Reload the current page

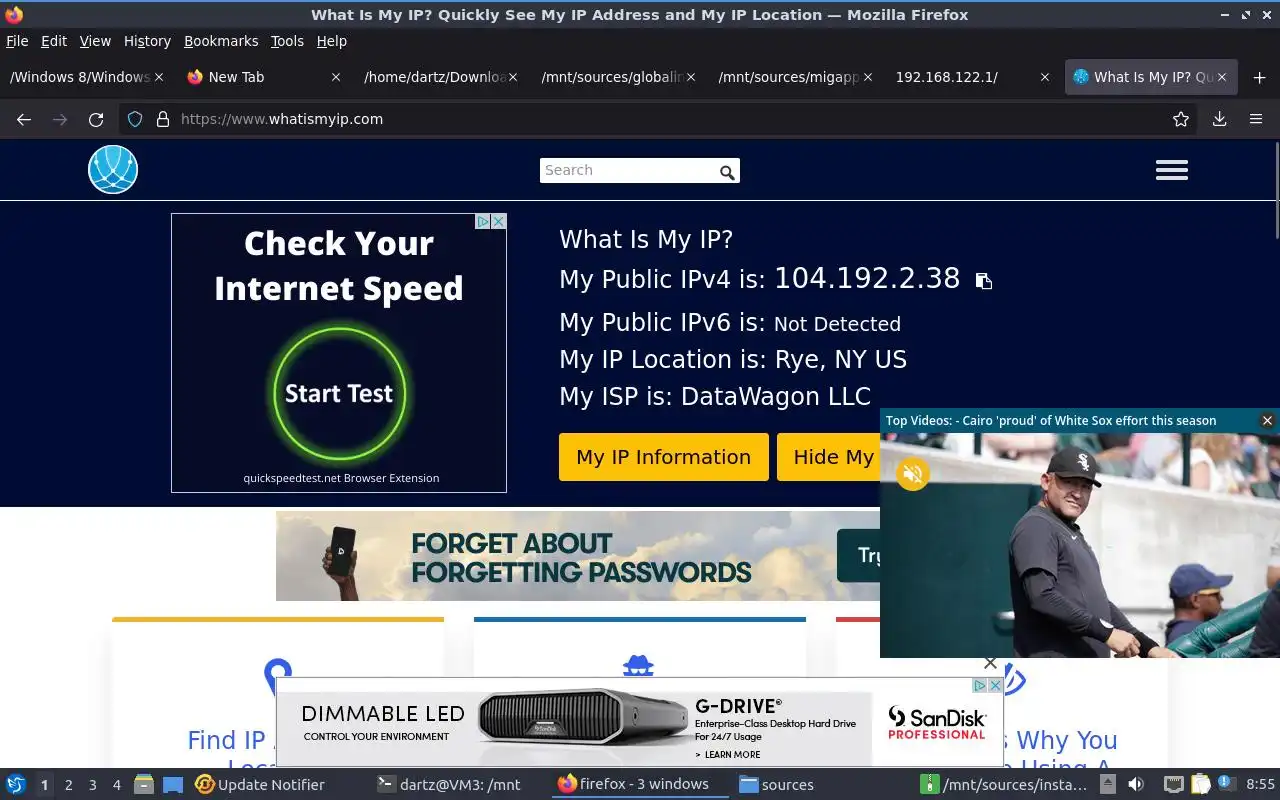(x=96, y=119)
